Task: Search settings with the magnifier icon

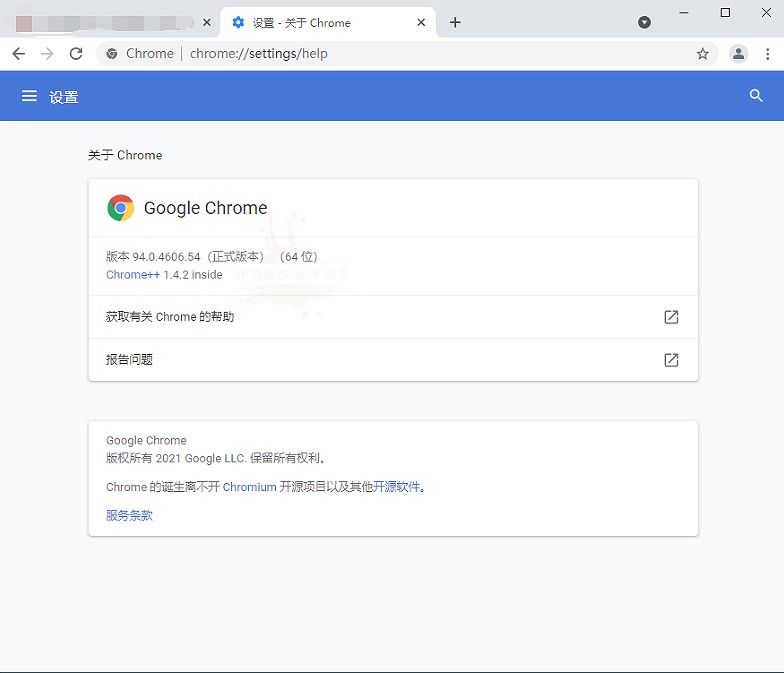Action: coord(756,96)
